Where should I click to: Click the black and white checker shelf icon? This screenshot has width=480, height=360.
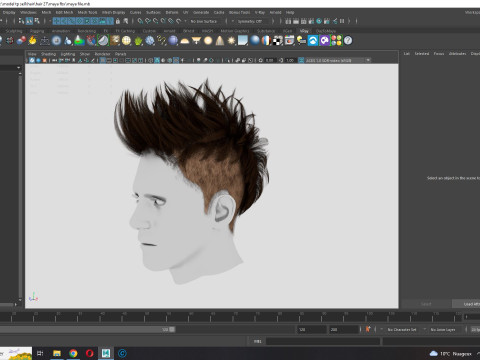pos(278,41)
